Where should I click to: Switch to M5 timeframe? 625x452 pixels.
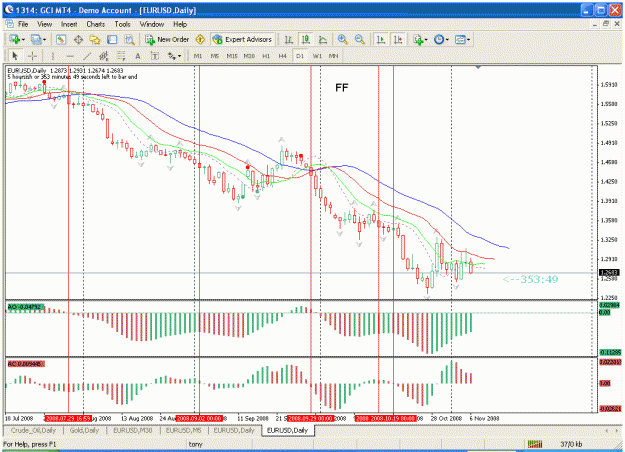click(215, 56)
